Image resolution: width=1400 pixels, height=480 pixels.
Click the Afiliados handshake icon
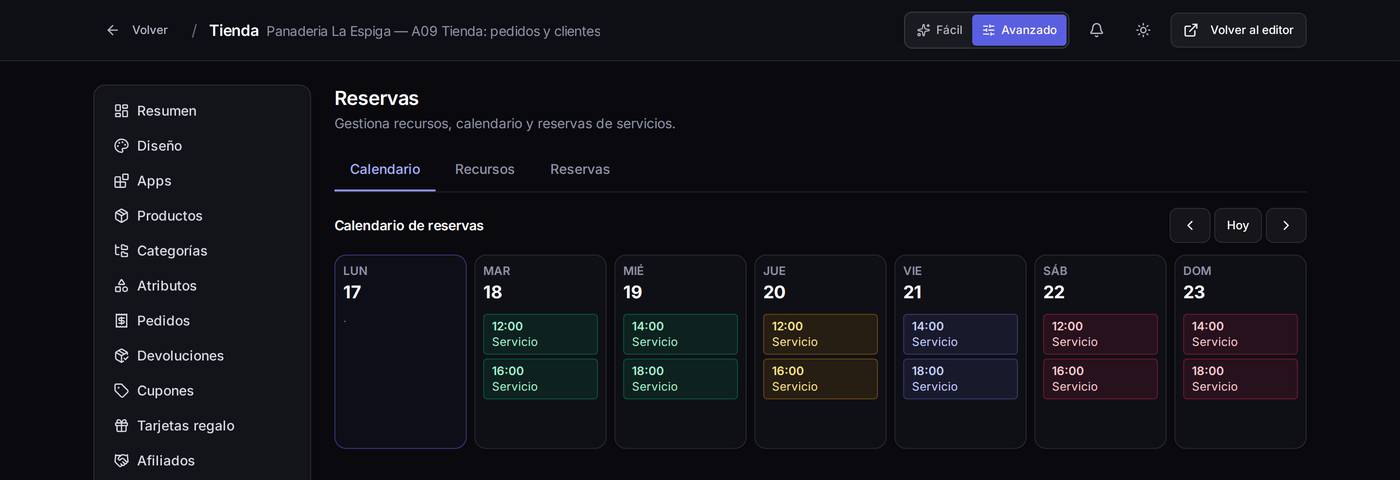point(121,461)
